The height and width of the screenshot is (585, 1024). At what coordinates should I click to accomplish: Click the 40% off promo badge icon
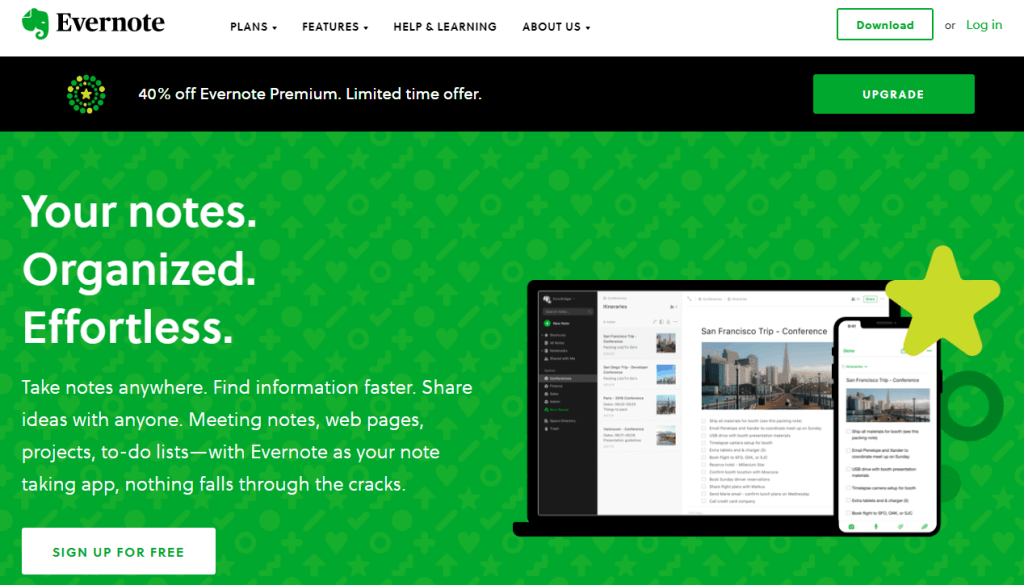(86, 94)
